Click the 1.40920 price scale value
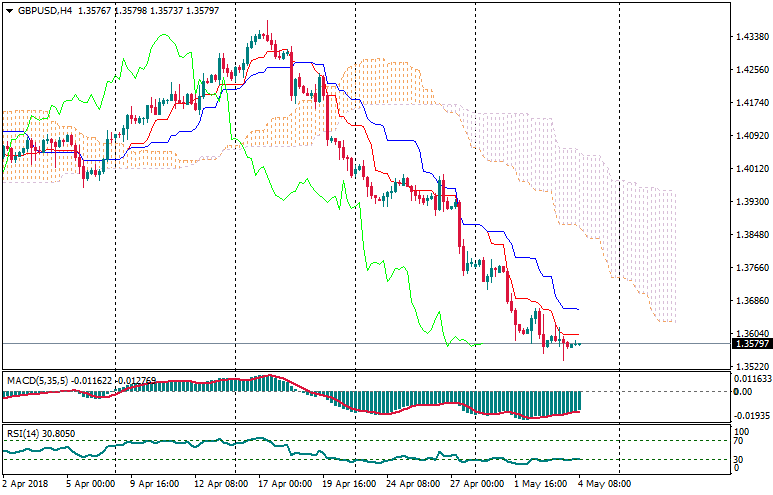 click(750, 136)
